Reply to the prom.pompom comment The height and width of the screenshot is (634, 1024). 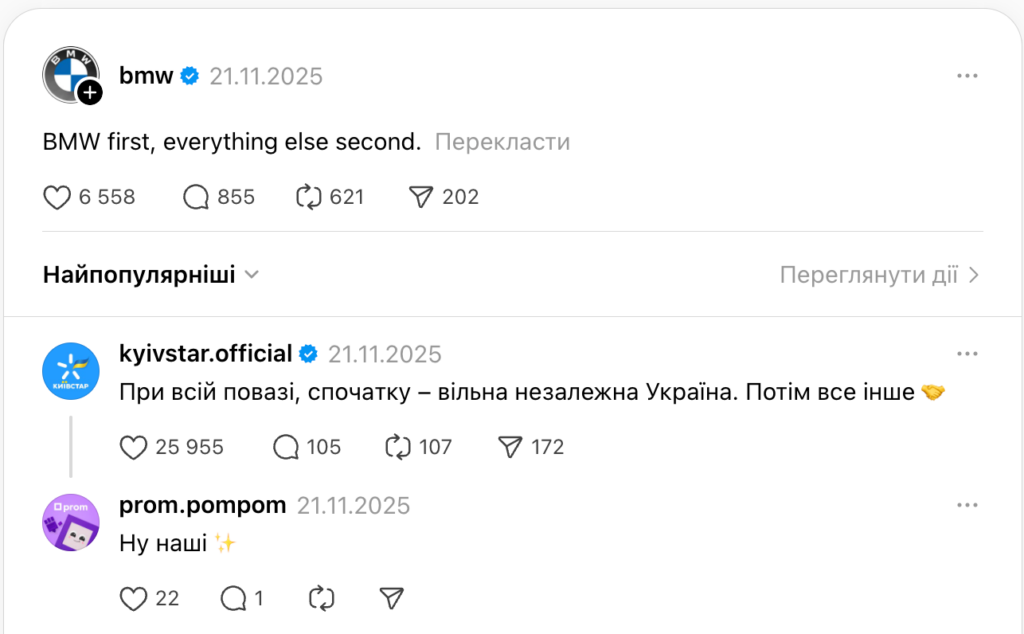coord(233,598)
